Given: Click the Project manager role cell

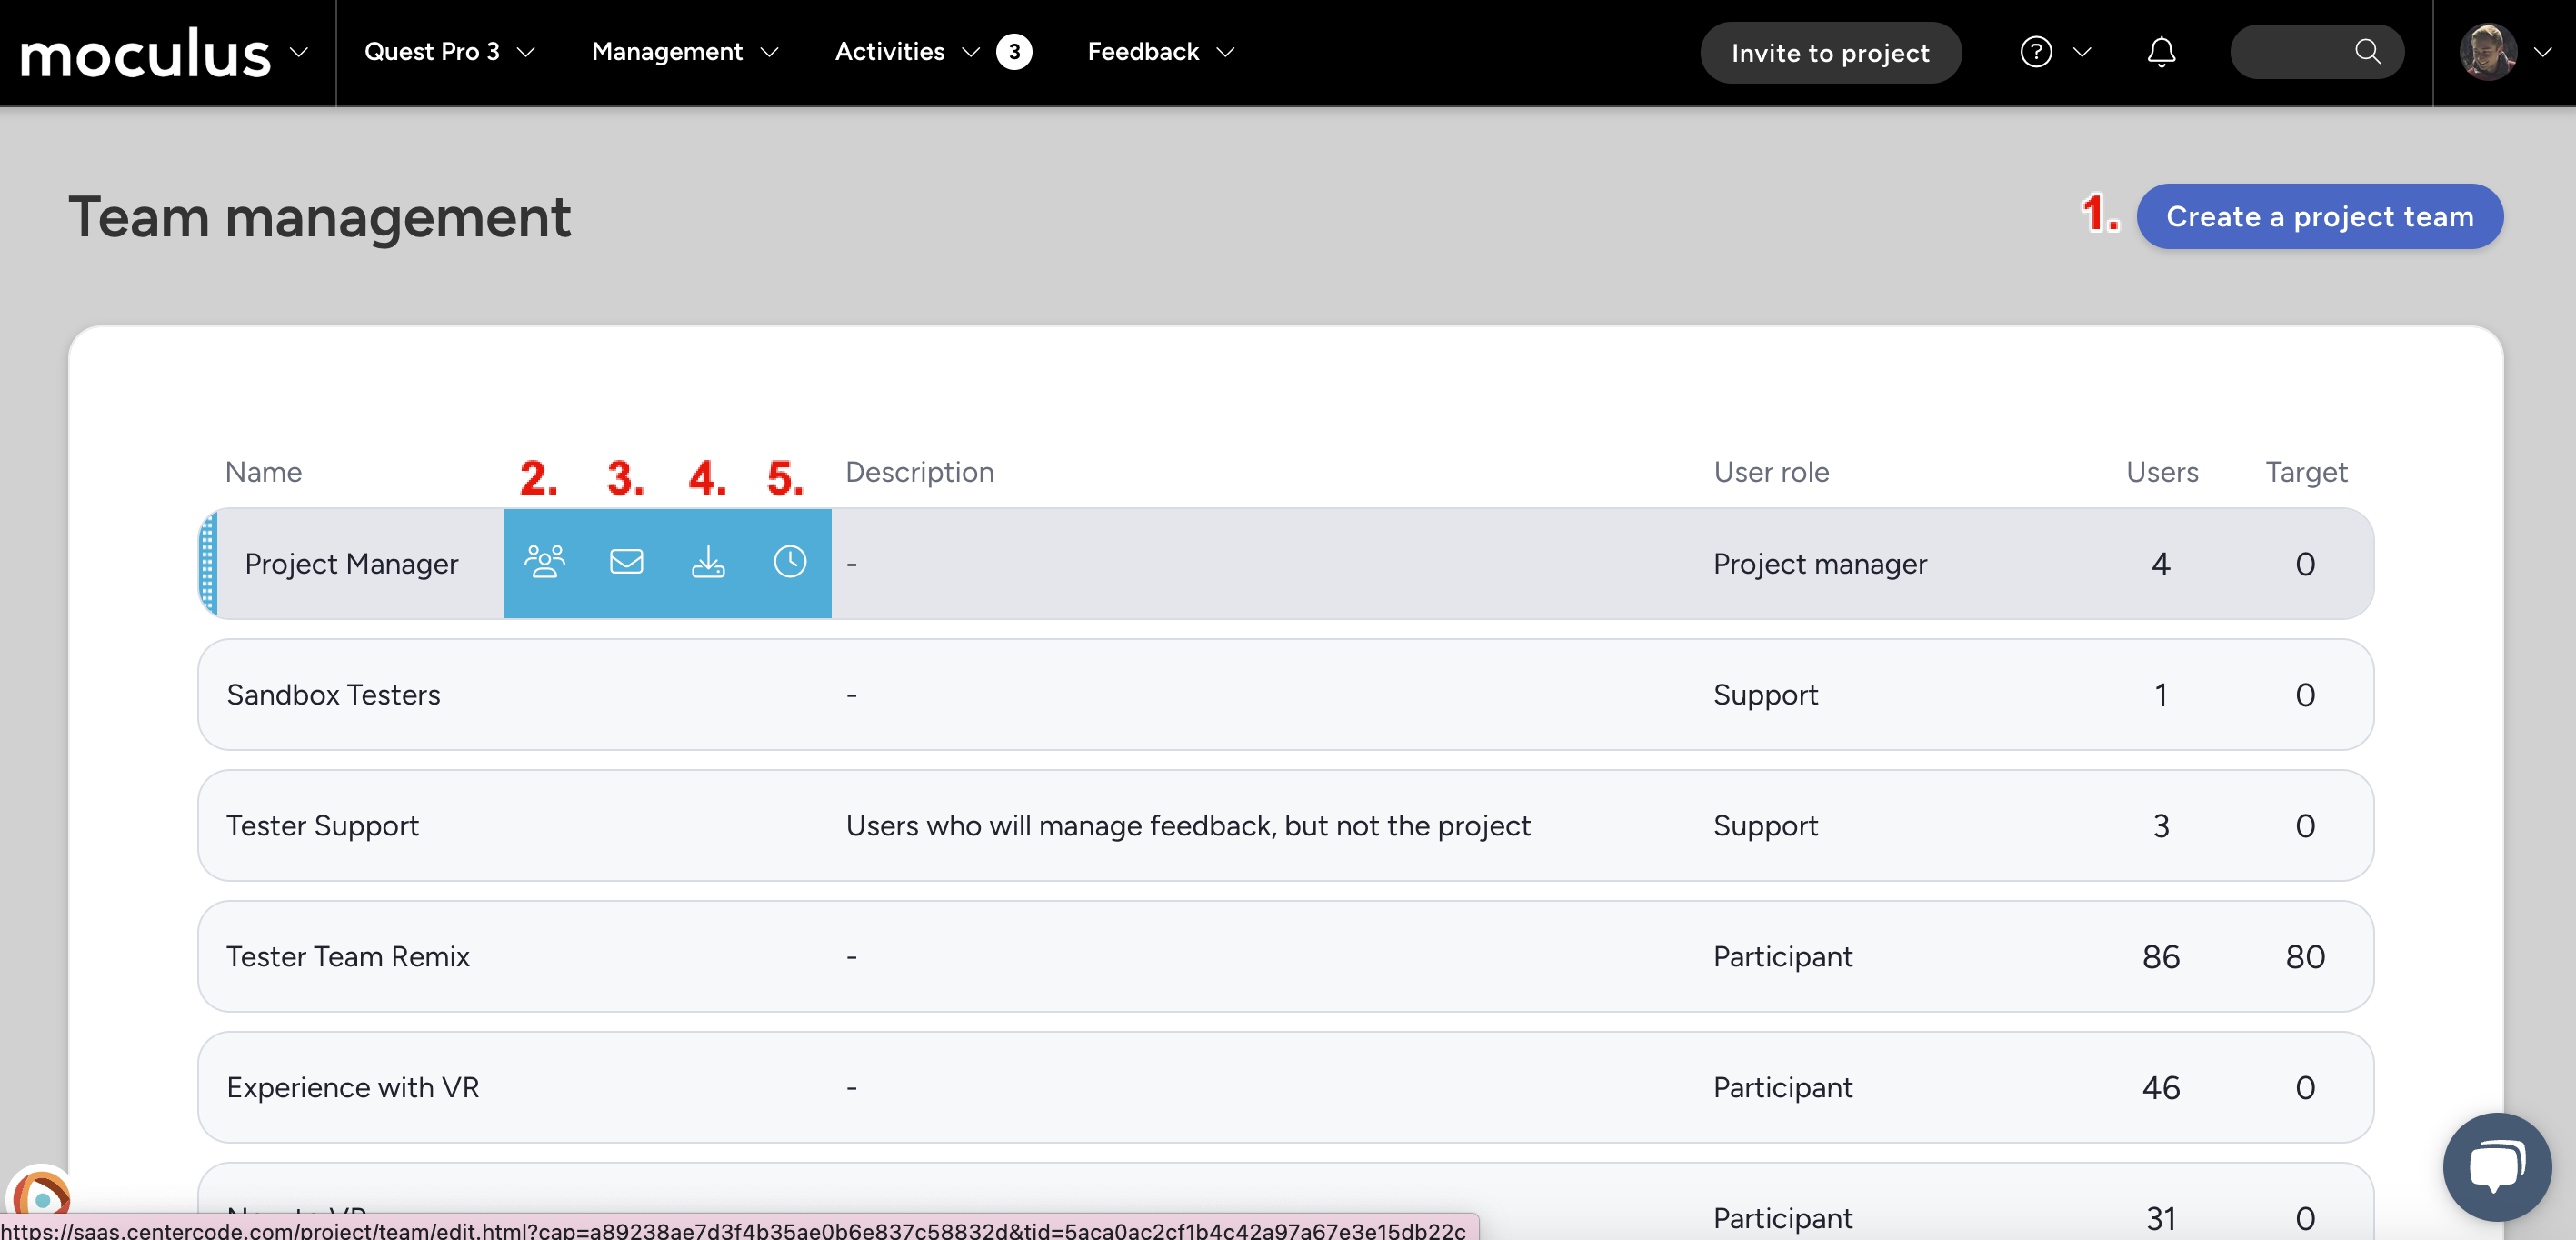Looking at the screenshot, I should click(1820, 564).
